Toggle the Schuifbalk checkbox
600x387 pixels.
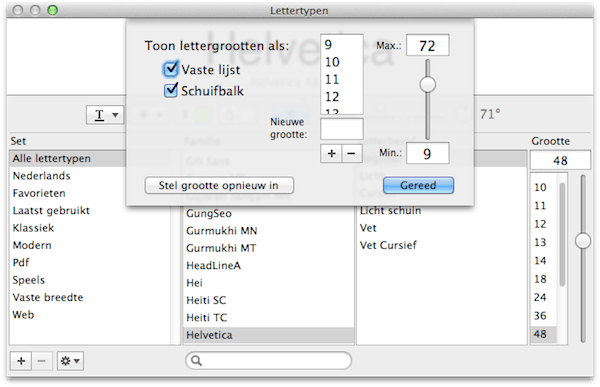click(x=171, y=91)
